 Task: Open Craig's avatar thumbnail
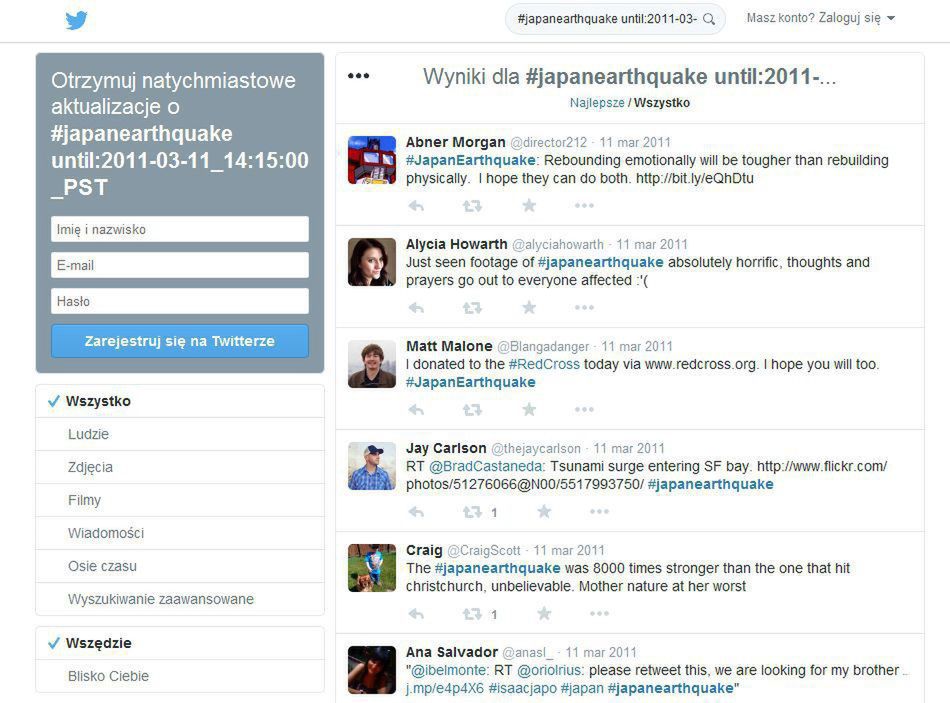(x=372, y=568)
